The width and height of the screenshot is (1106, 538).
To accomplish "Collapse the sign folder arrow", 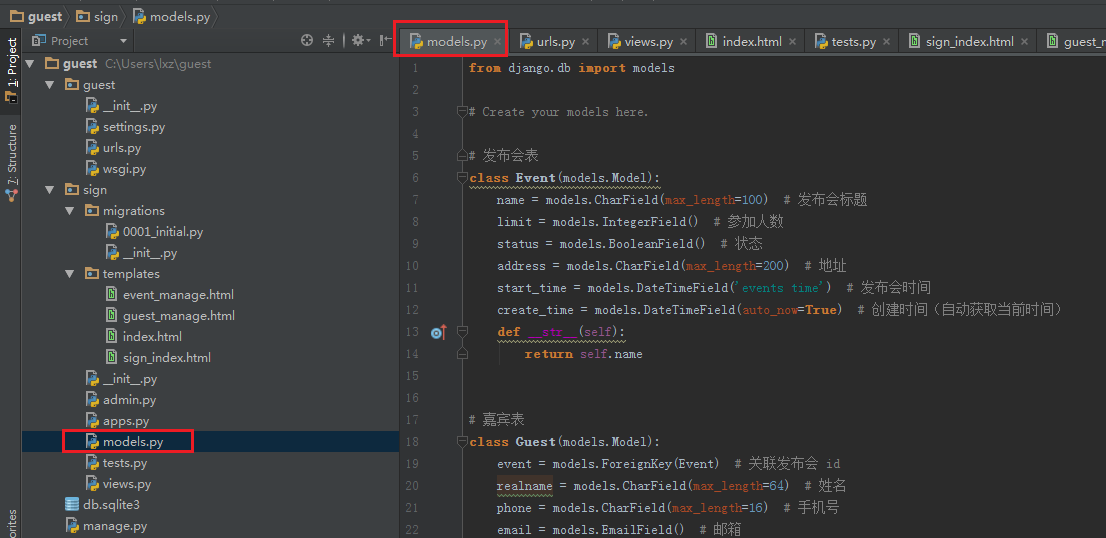I will 49,190.
